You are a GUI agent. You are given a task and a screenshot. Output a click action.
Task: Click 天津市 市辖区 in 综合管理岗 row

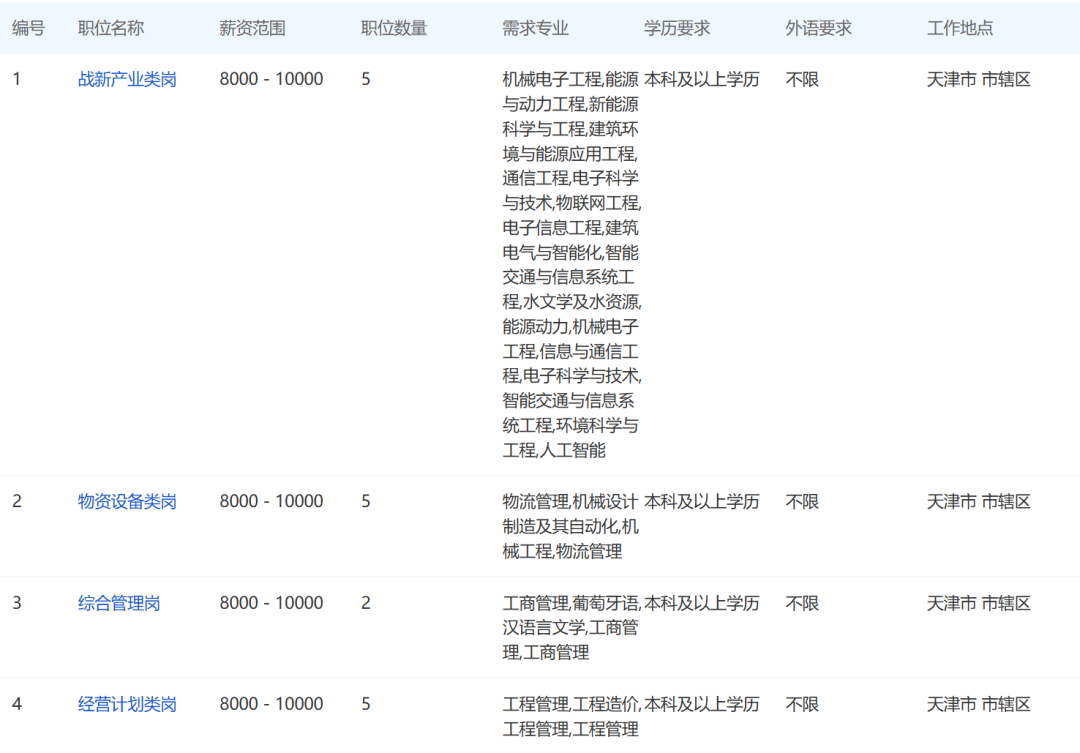979,604
